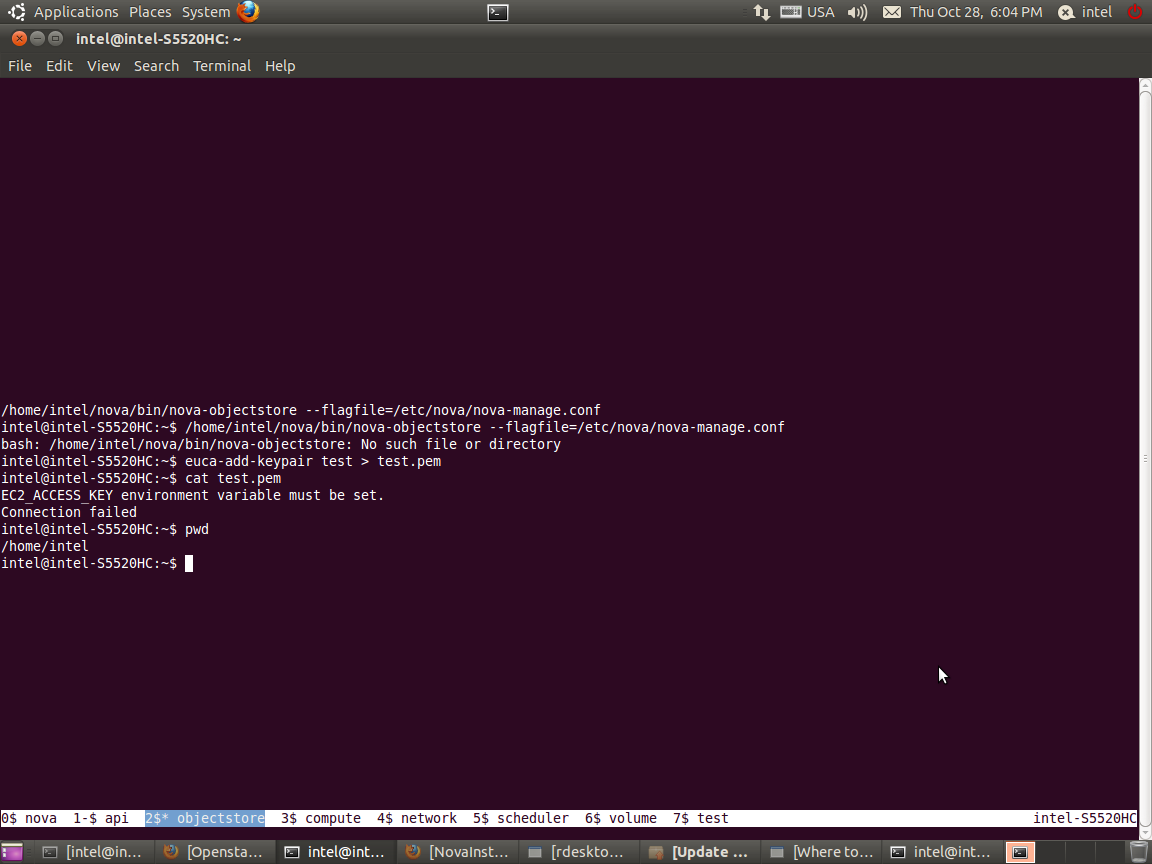This screenshot has height=864, width=1152.
Task: Click the 'Connection failed' output line
Action: 69,512
